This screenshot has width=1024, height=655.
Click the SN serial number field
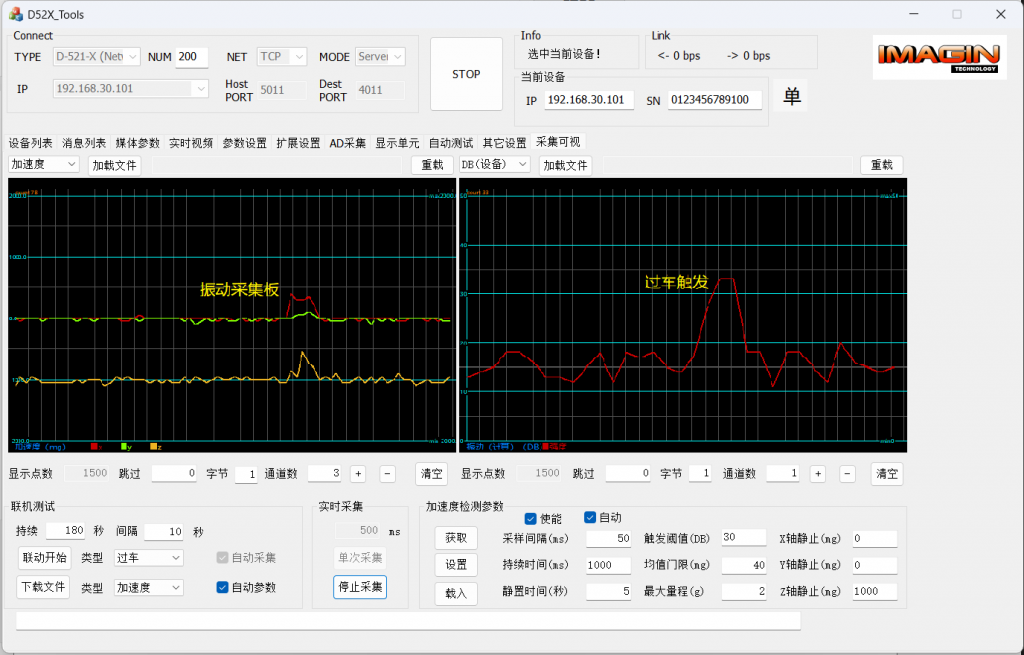(x=714, y=100)
